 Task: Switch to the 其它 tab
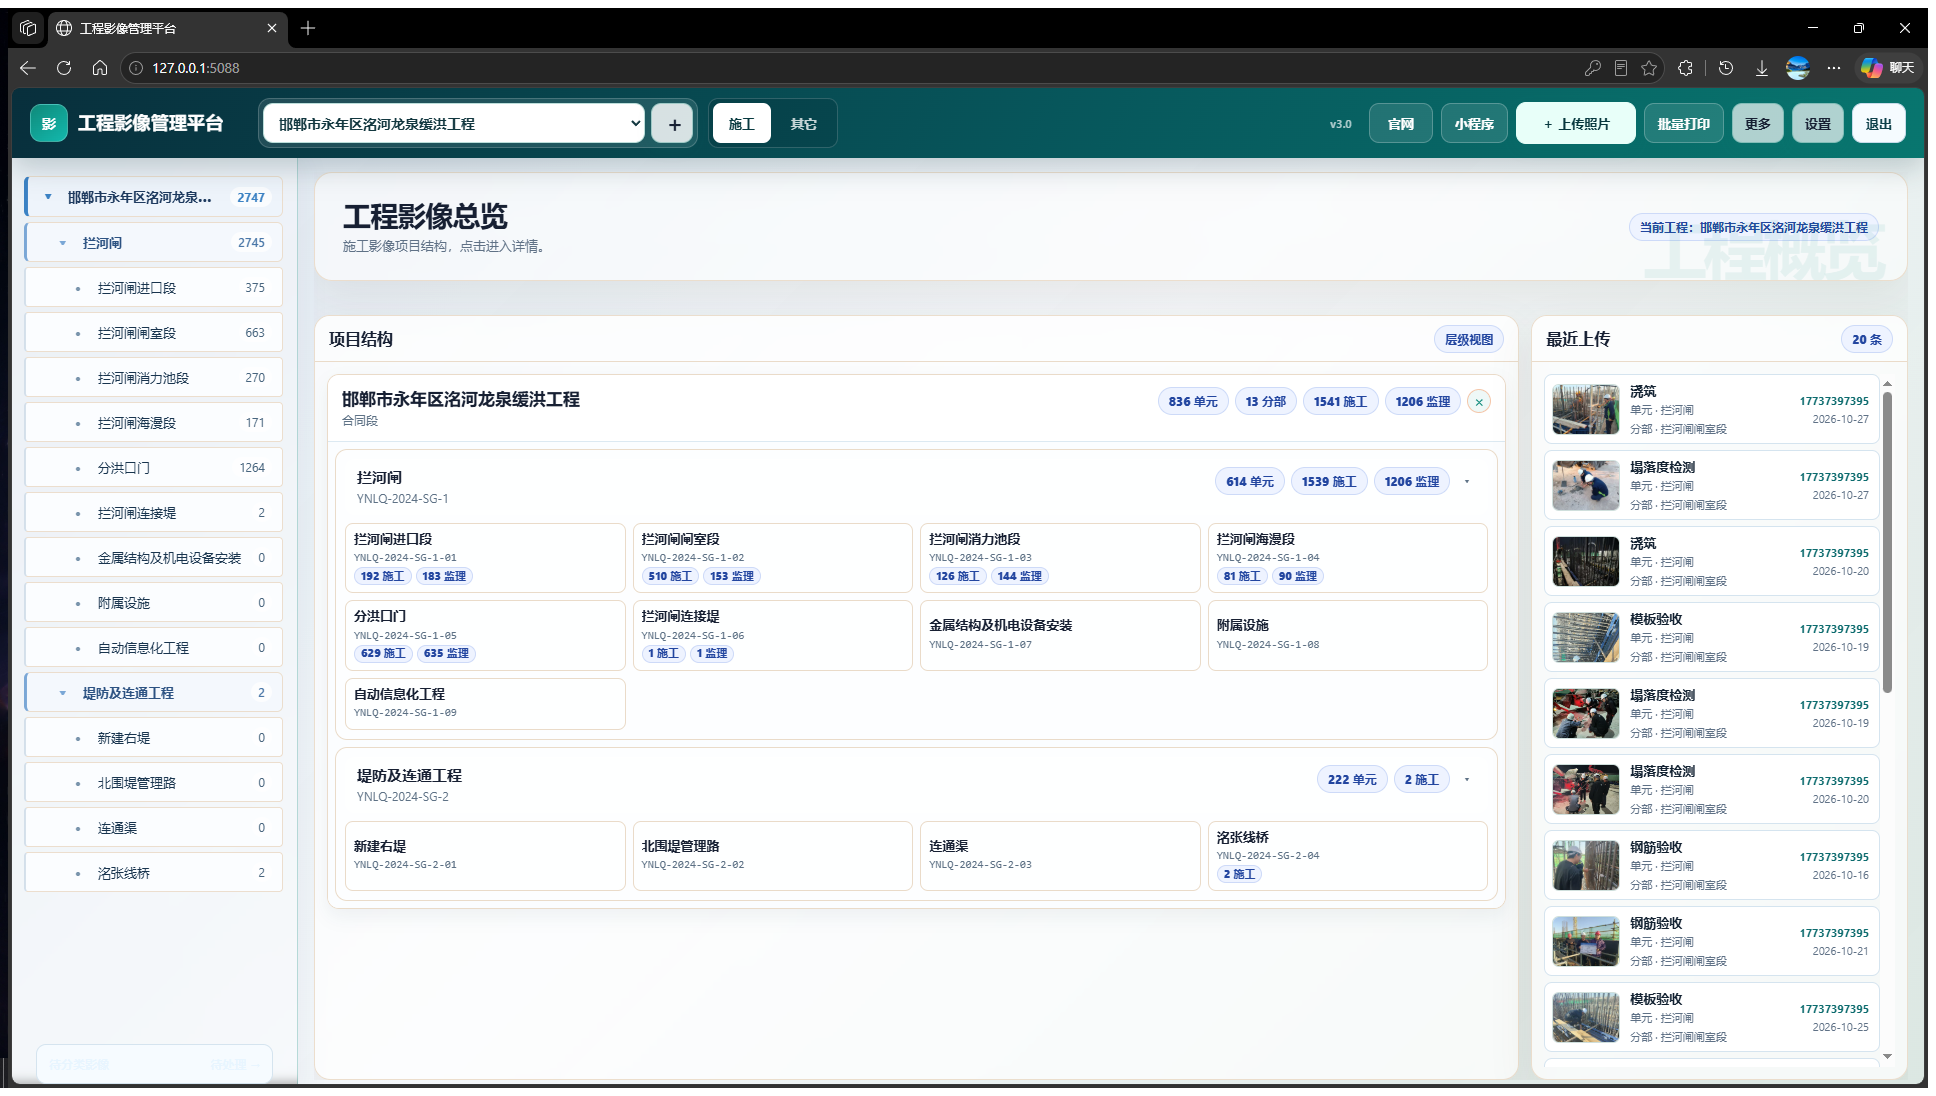[804, 124]
